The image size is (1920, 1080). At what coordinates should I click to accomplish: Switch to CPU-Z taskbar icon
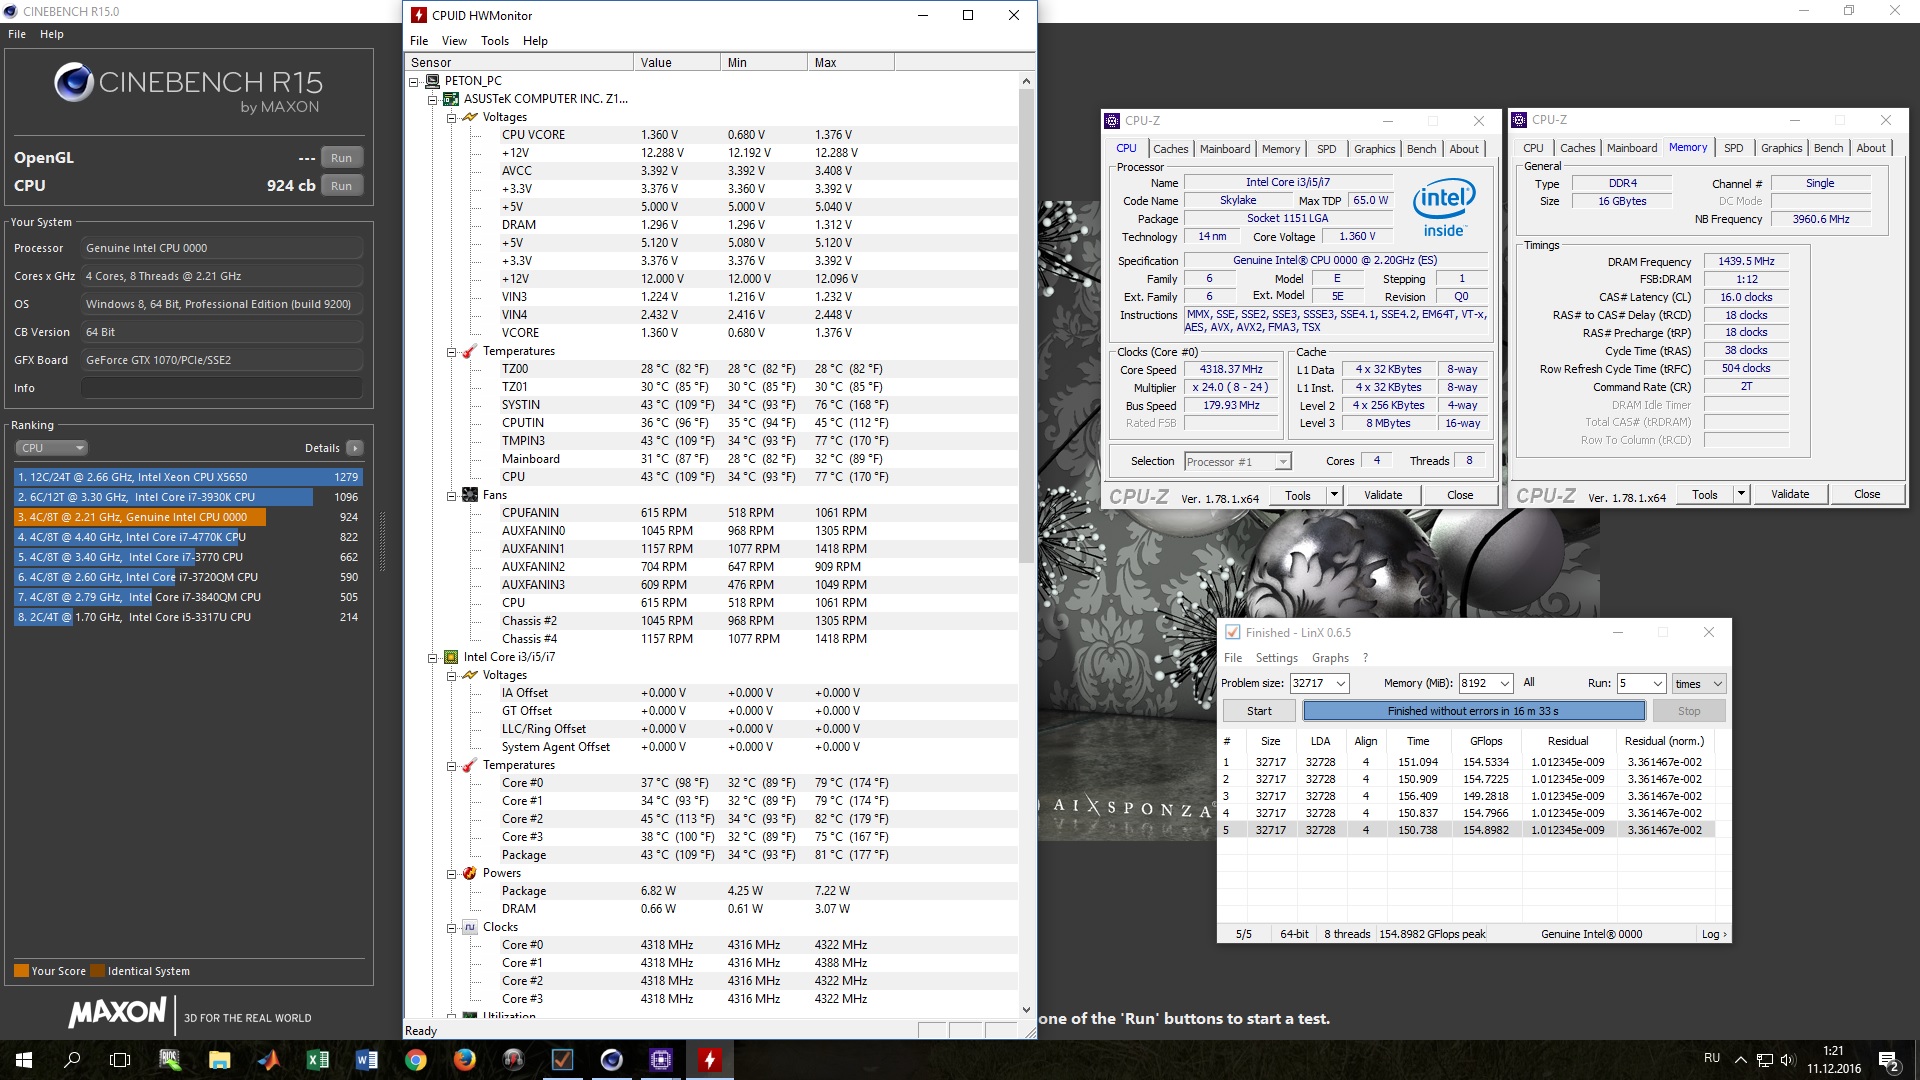pos(661,1060)
